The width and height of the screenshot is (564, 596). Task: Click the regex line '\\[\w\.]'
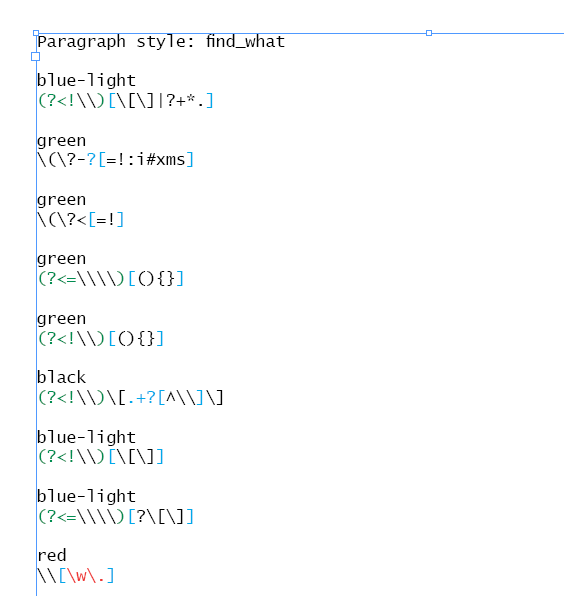[x=76, y=576]
